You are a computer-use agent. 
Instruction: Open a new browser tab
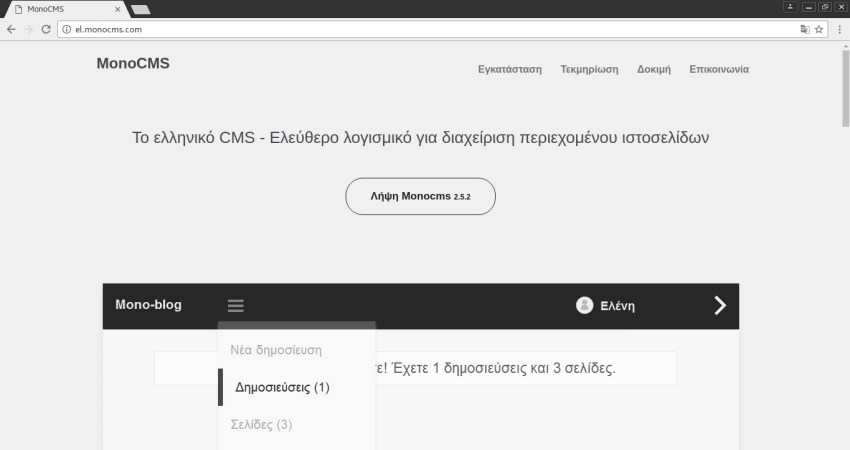pos(141,9)
